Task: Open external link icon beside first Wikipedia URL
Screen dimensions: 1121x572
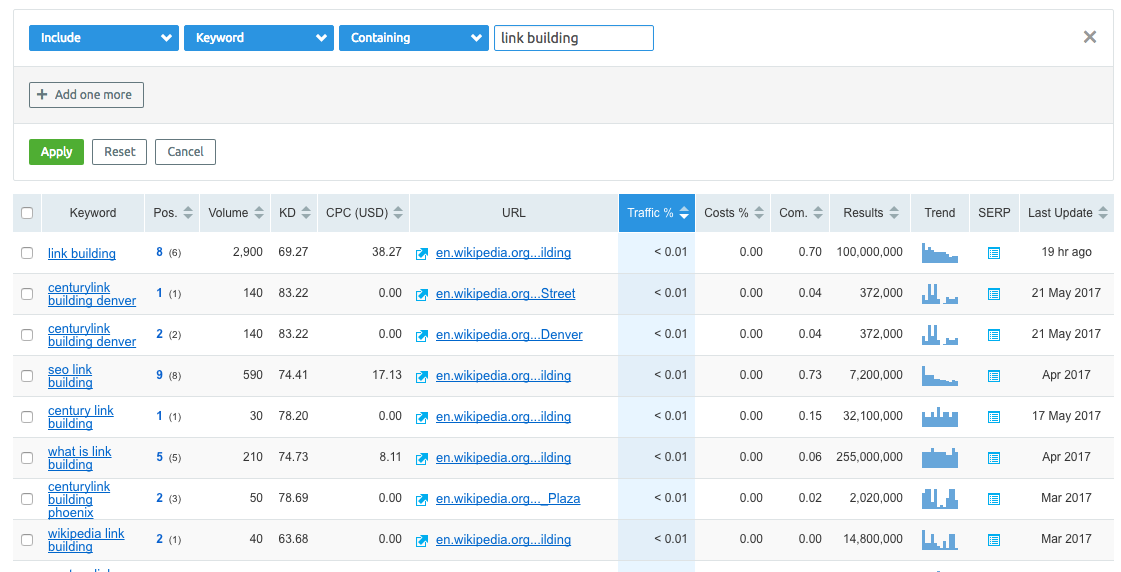Action: coord(422,254)
